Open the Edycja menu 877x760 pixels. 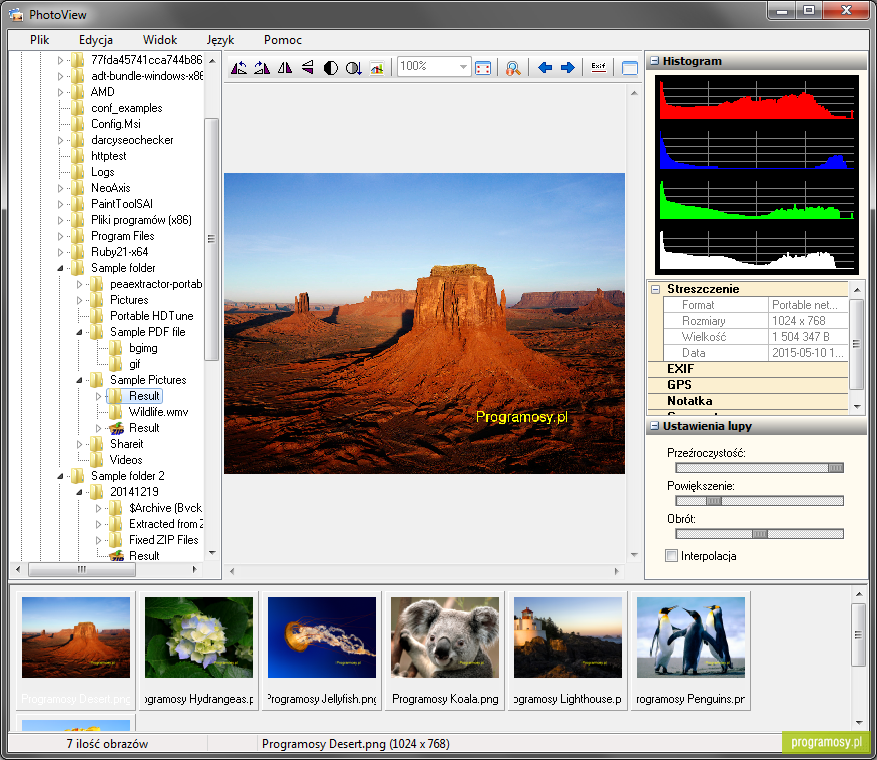(x=96, y=40)
